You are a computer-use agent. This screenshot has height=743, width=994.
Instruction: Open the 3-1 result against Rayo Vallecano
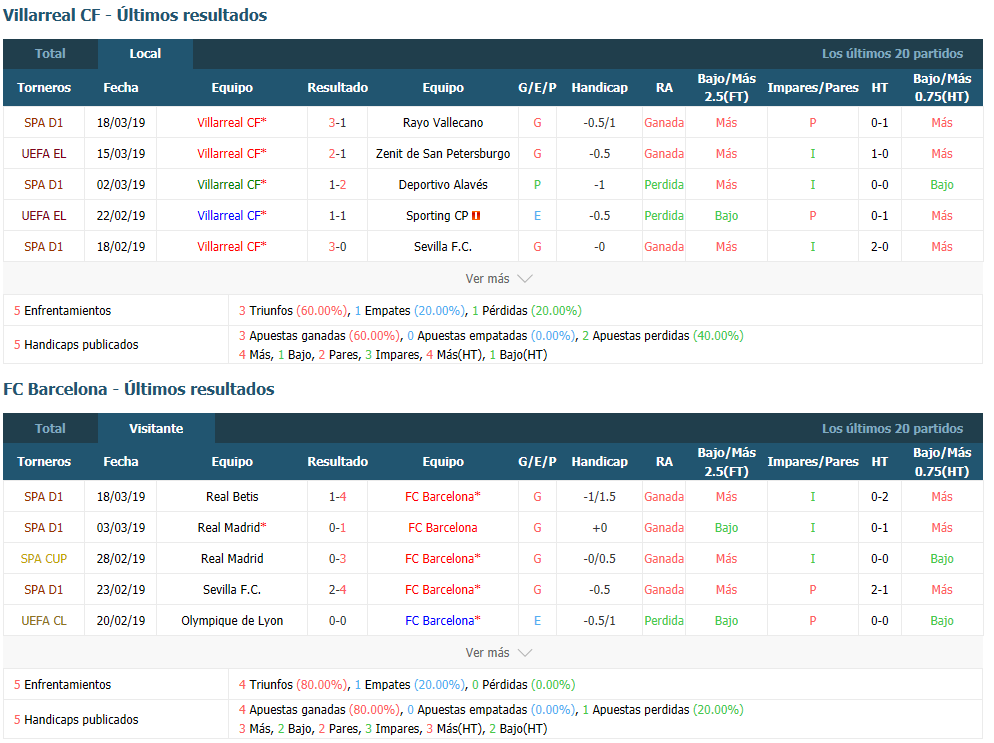[337, 122]
